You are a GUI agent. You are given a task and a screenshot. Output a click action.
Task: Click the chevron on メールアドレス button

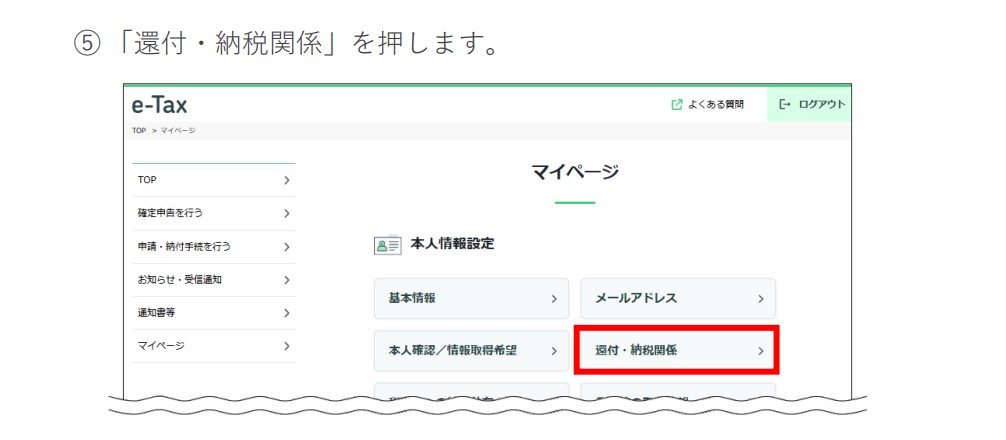[x=760, y=298]
